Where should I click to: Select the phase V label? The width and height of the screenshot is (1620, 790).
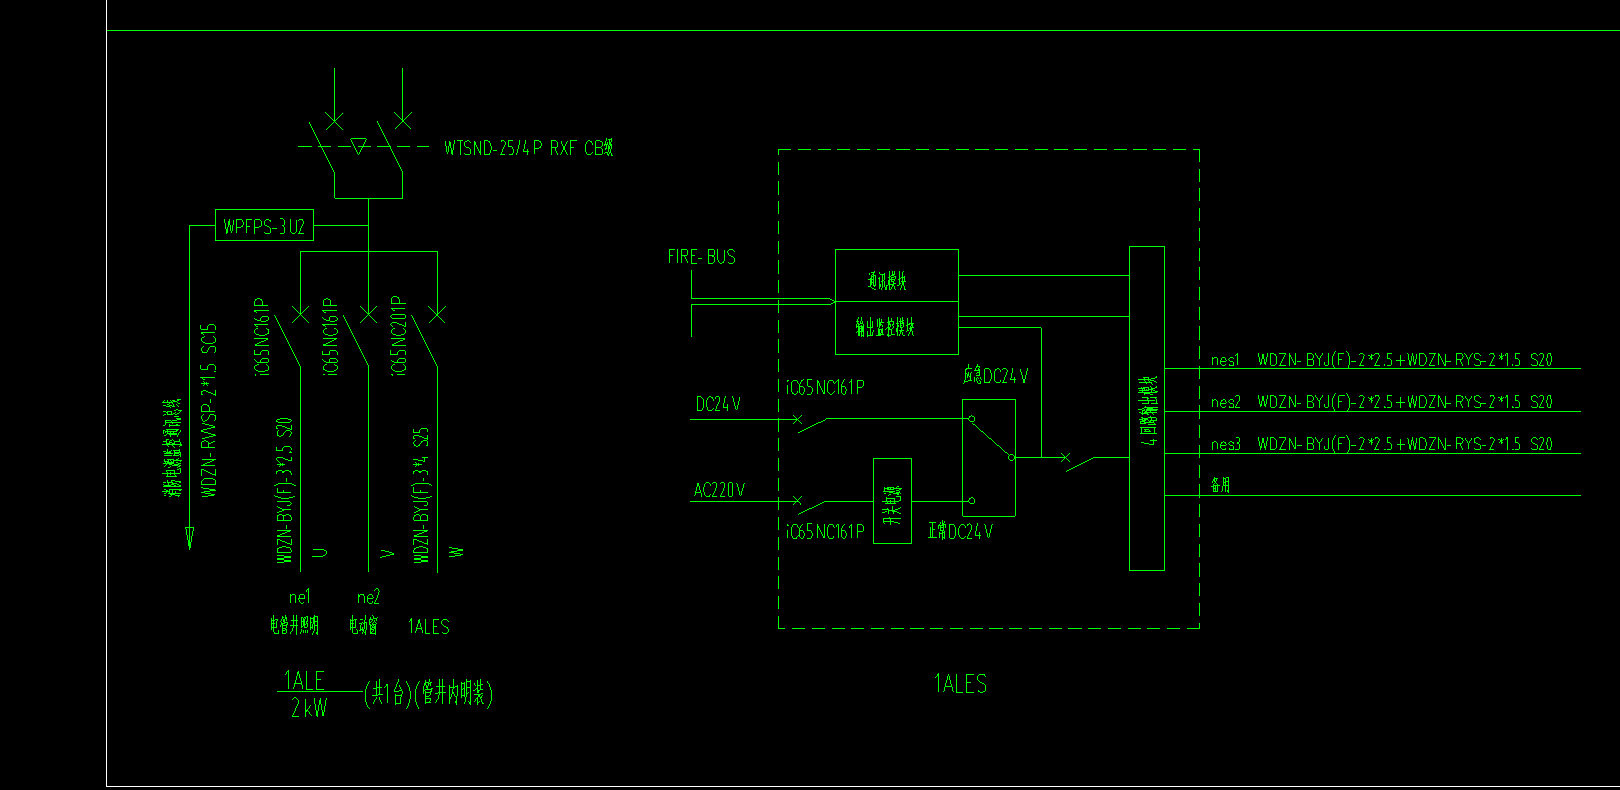click(388, 553)
